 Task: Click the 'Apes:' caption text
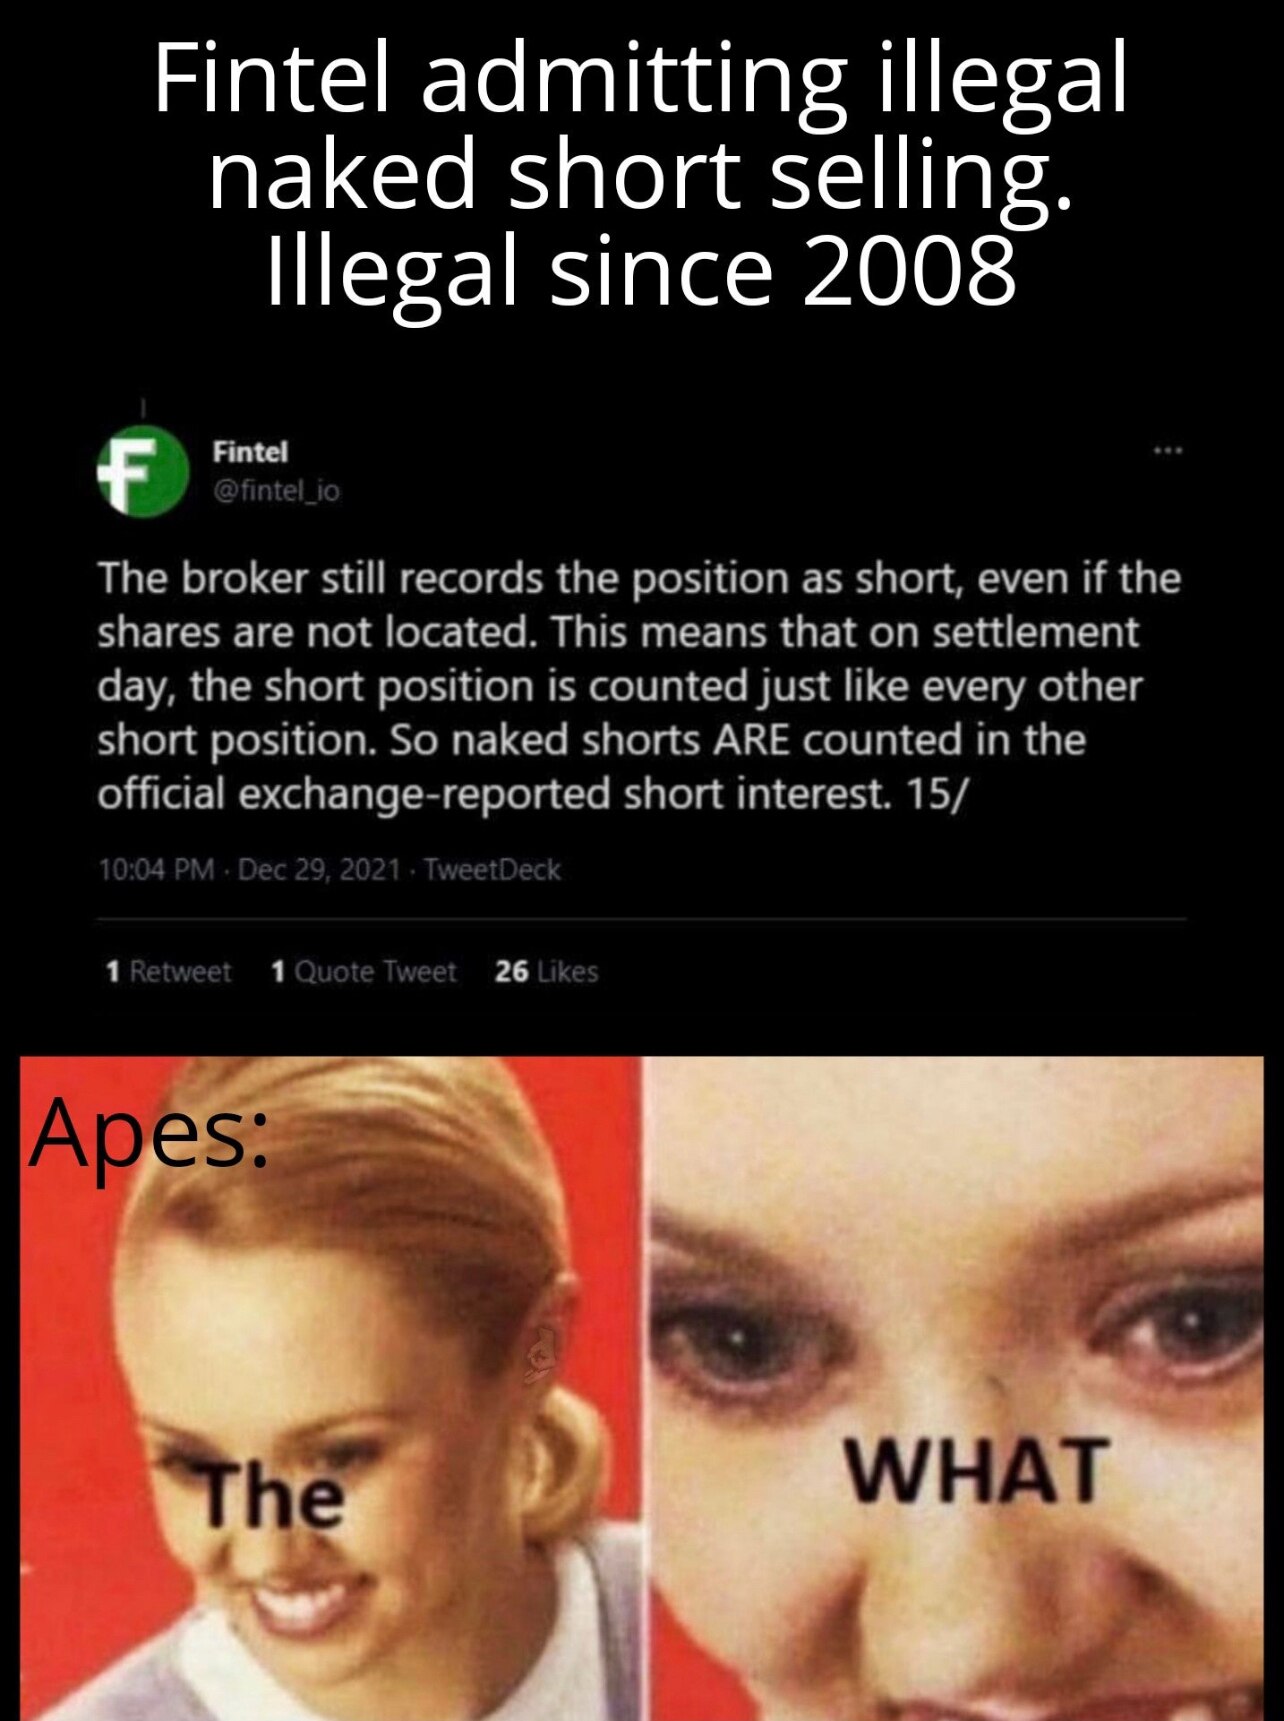(x=150, y=1134)
